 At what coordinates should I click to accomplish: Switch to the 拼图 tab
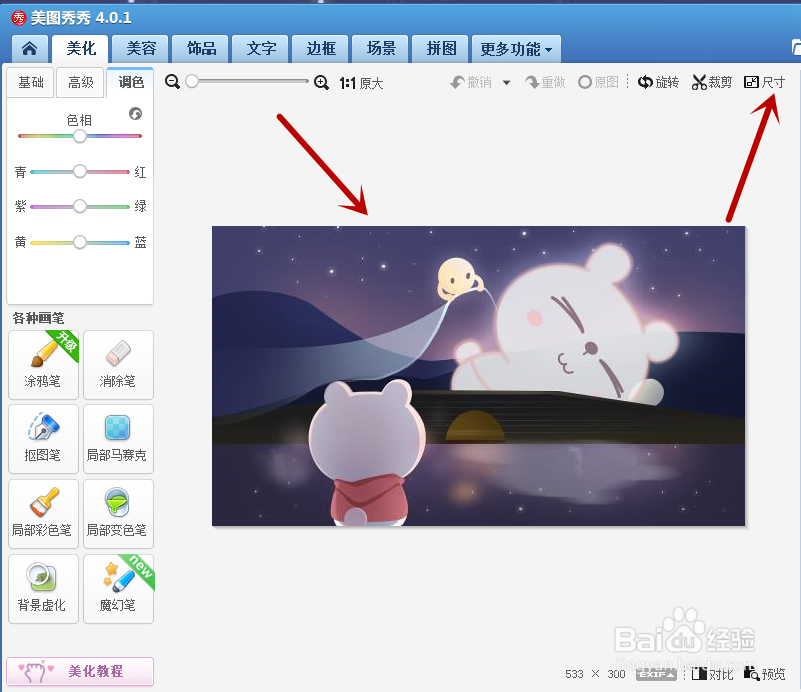440,49
